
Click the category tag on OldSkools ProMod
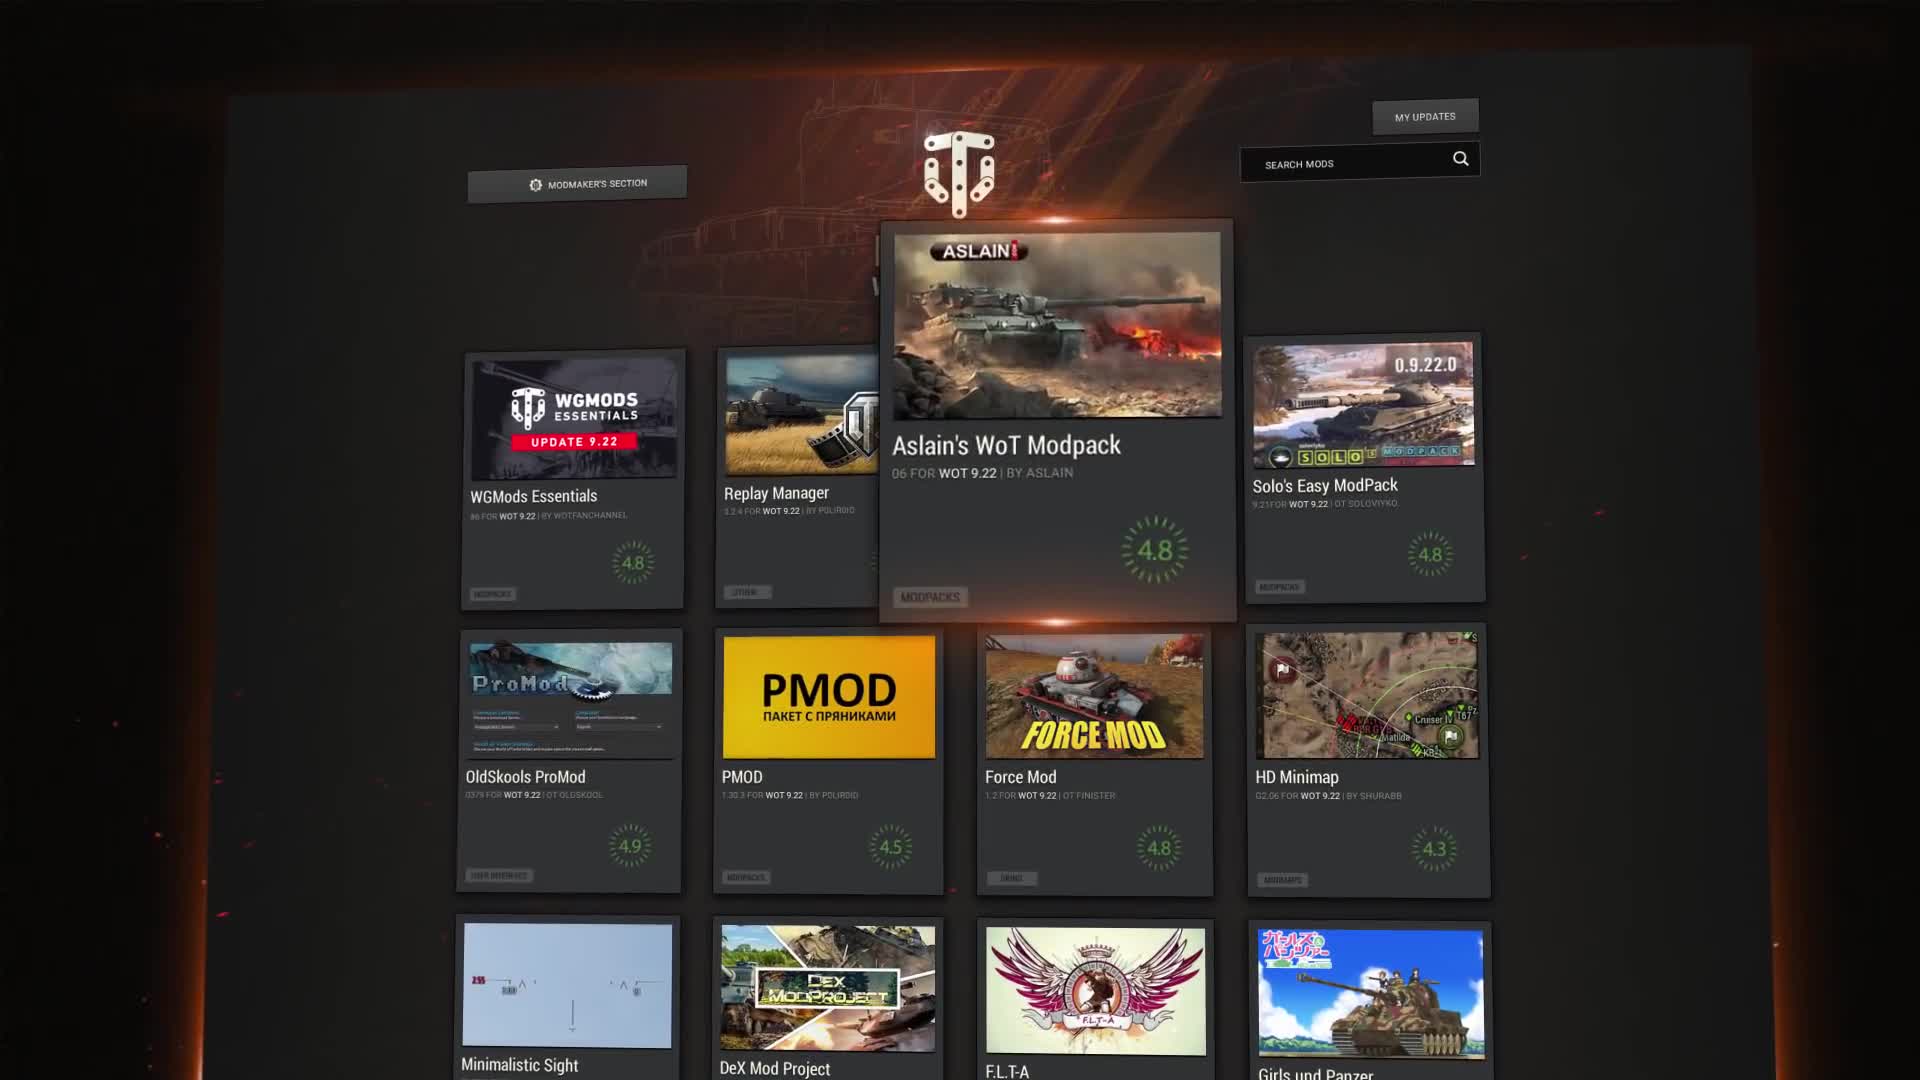point(500,875)
